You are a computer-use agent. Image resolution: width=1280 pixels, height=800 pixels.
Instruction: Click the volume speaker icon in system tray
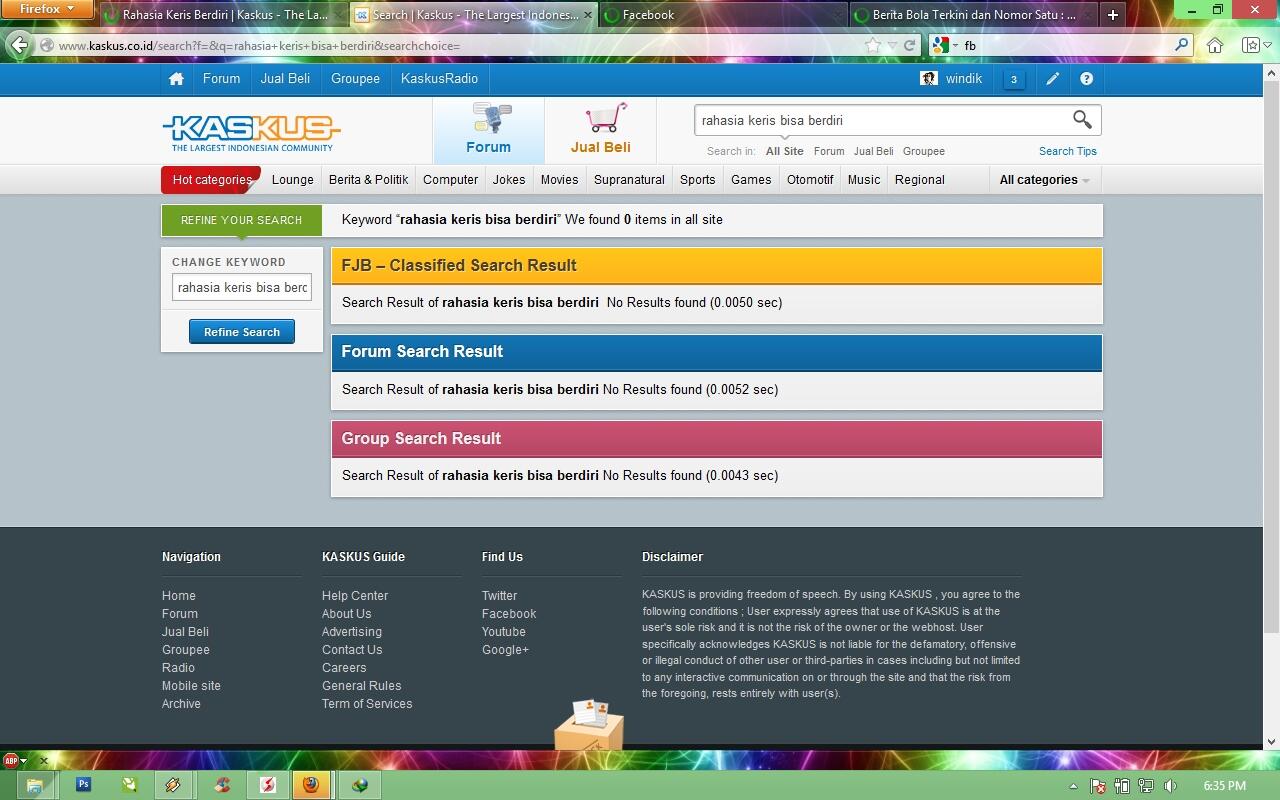[x=1170, y=786]
